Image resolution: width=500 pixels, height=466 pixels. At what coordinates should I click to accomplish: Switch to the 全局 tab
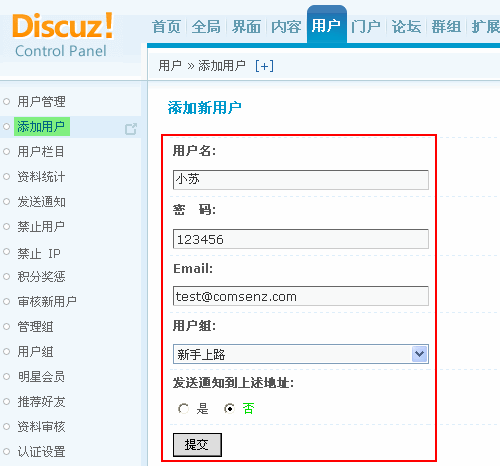206,27
